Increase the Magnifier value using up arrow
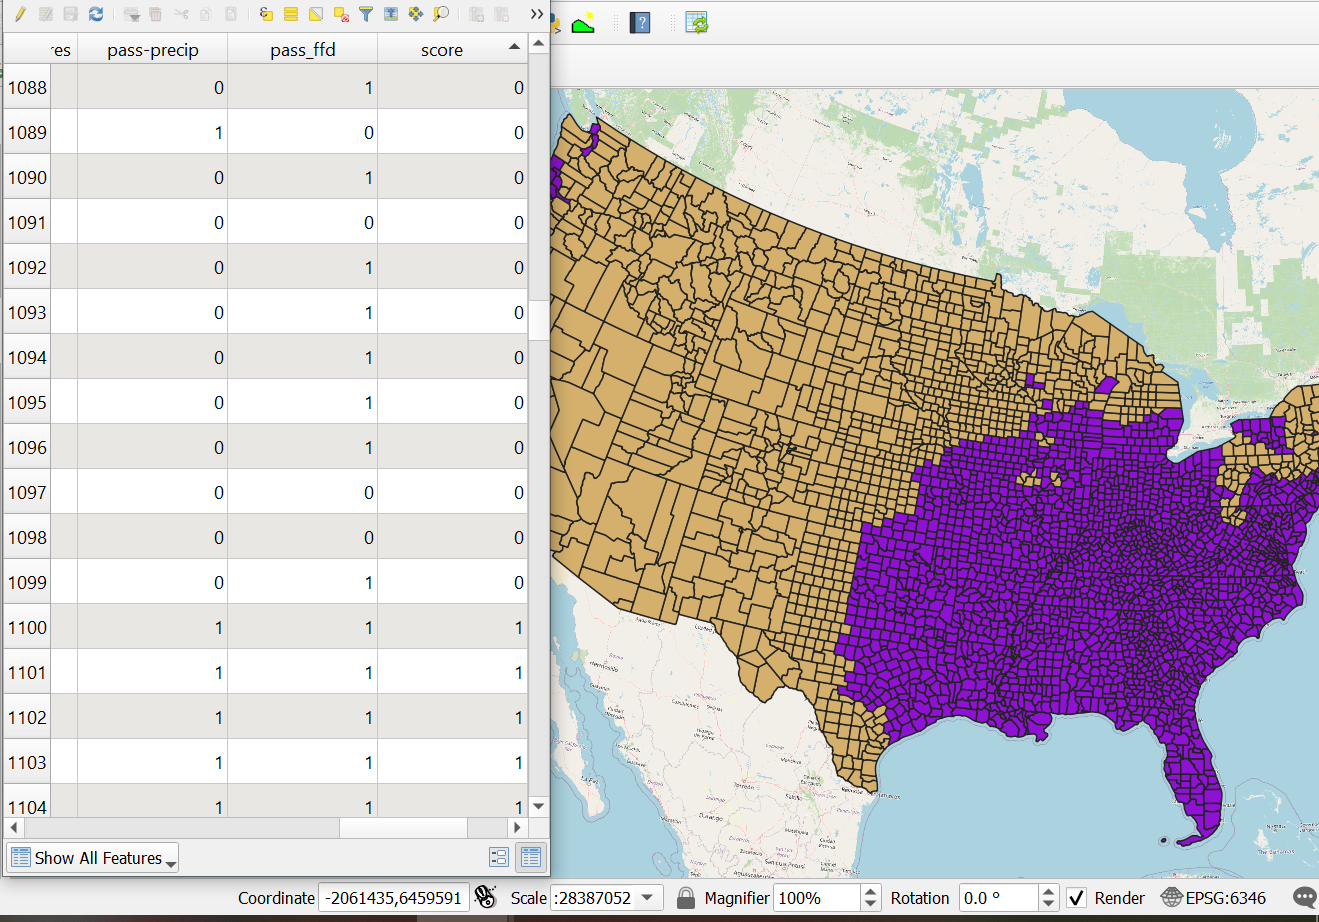This screenshot has width=1319, height=922. (870, 891)
